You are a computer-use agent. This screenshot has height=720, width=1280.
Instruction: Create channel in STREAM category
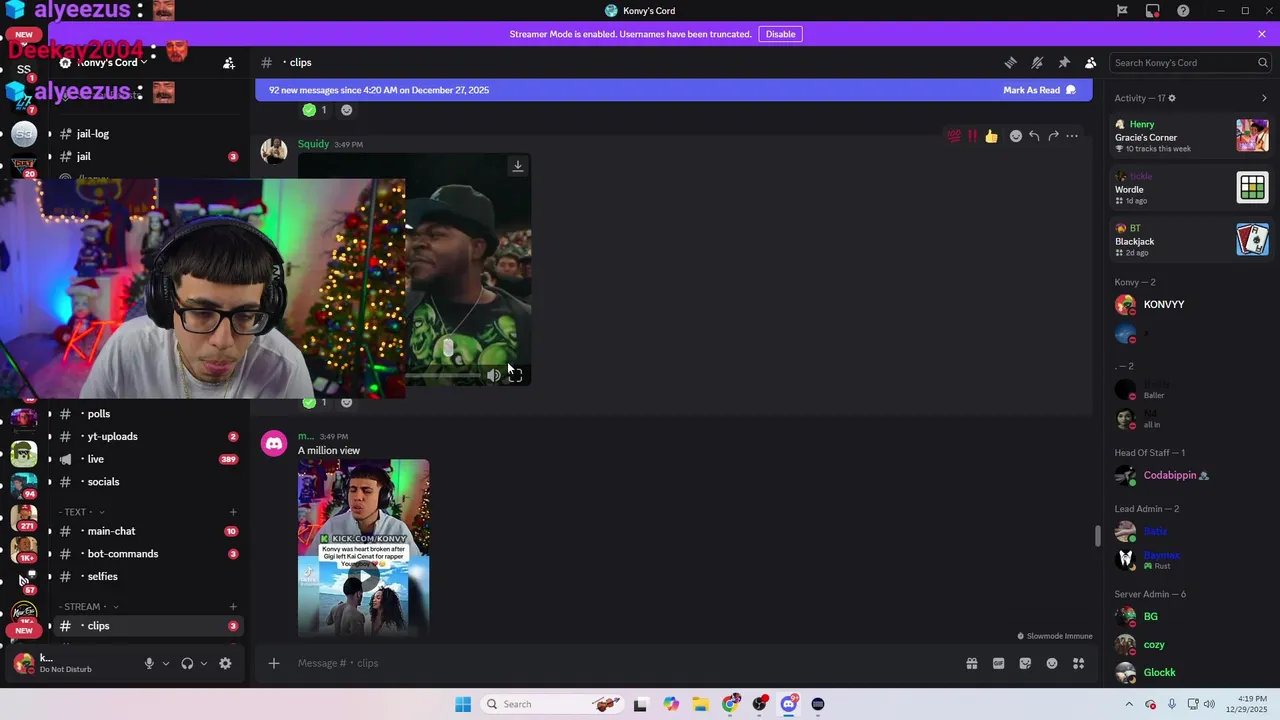point(233,607)
